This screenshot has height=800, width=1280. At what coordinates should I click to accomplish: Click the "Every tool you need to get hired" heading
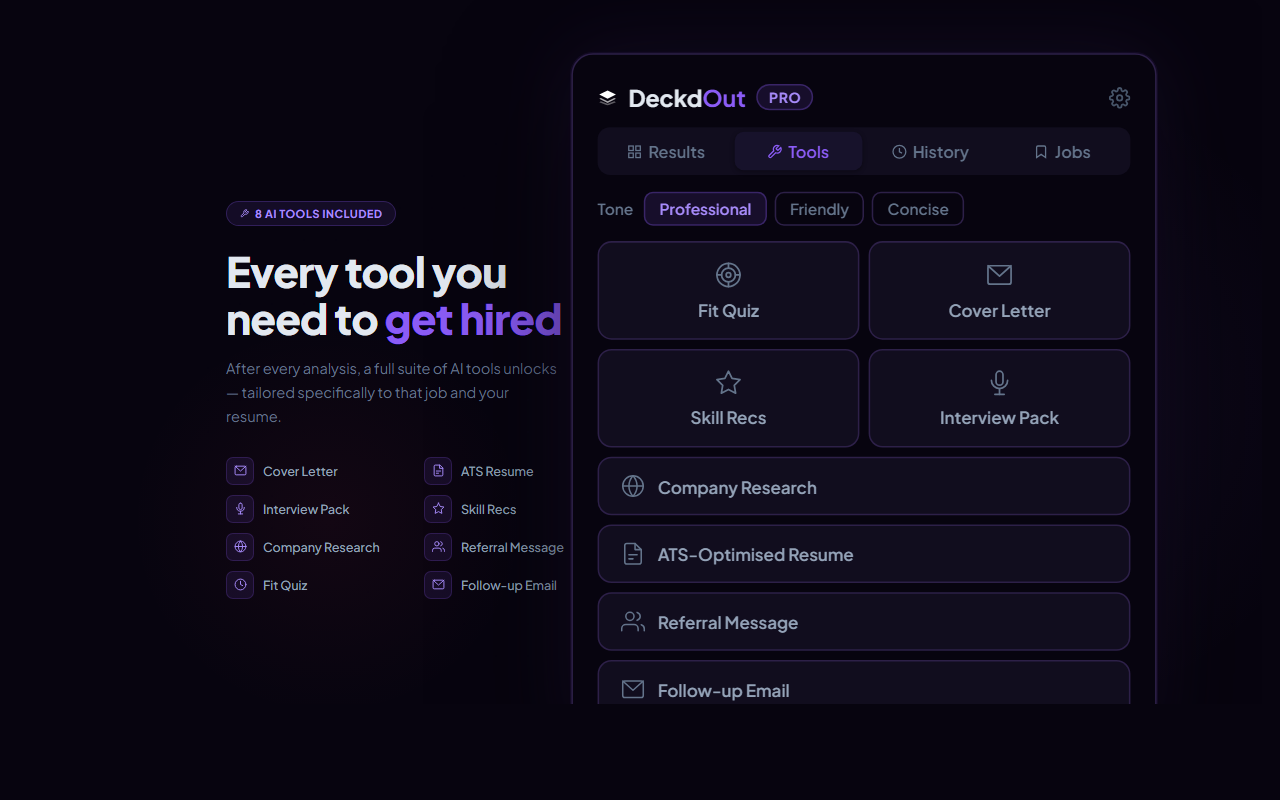[x=394, y=296]
